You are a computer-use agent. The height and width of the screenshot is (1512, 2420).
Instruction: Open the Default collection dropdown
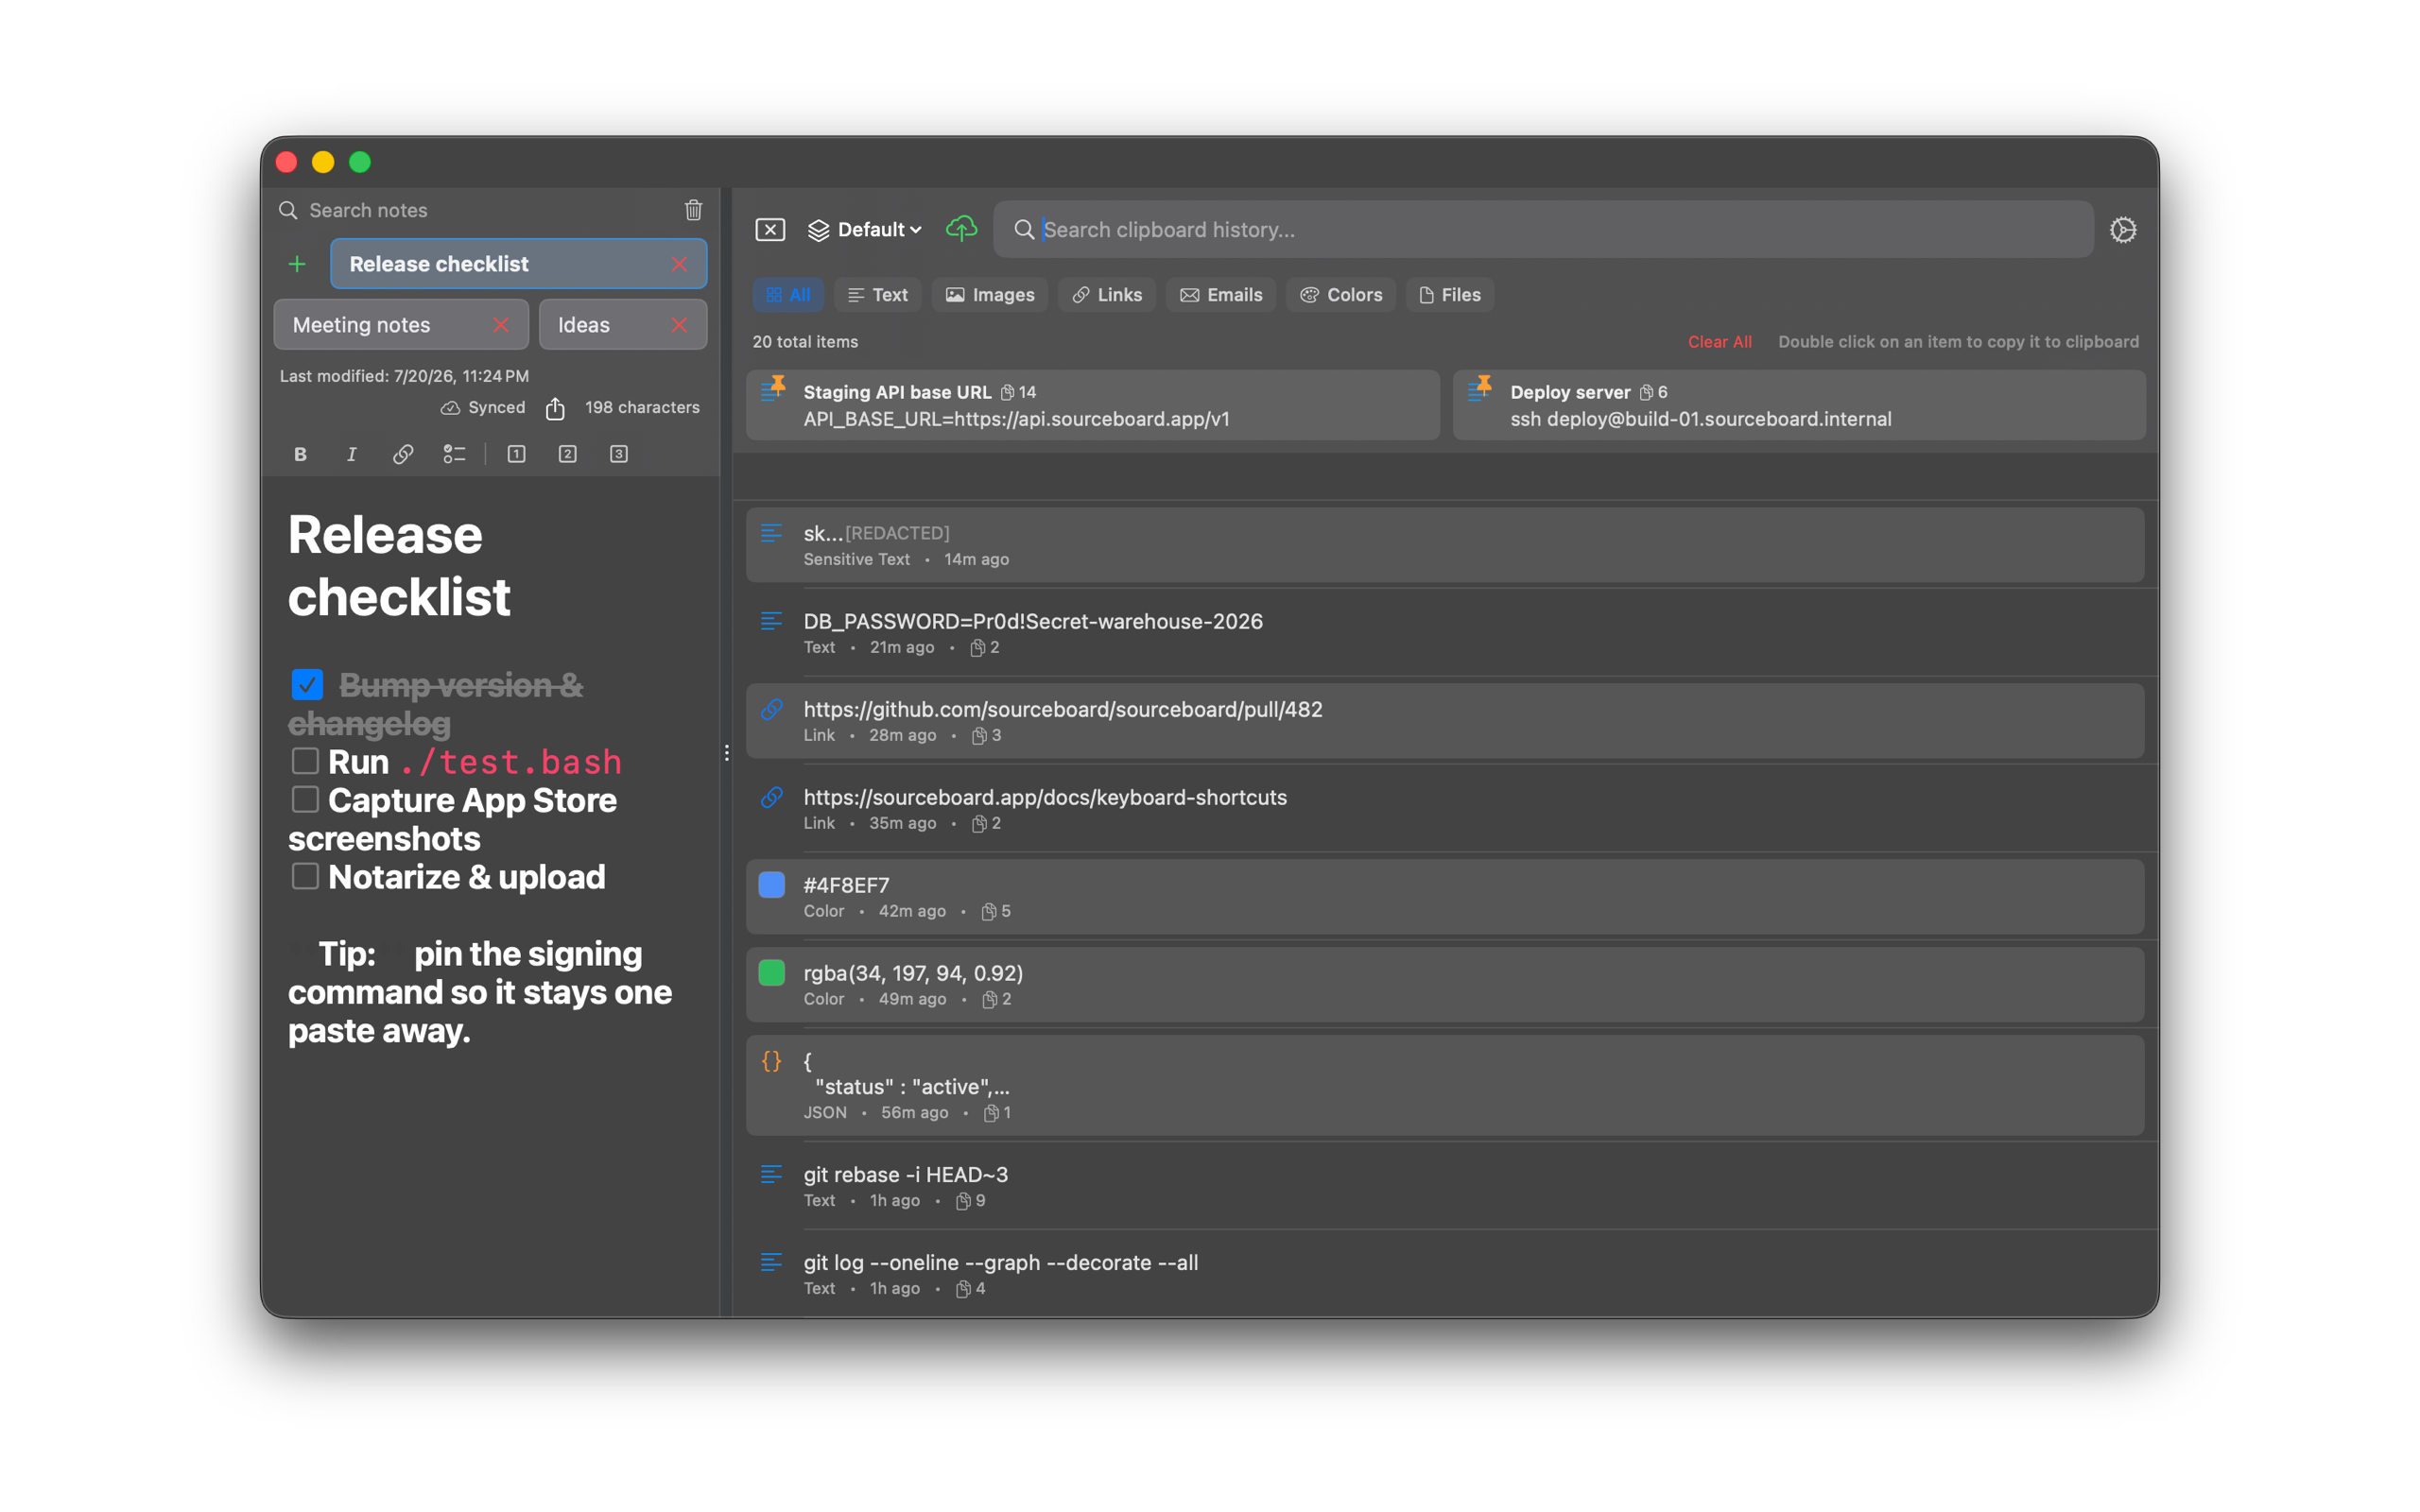tap(864, 230)
